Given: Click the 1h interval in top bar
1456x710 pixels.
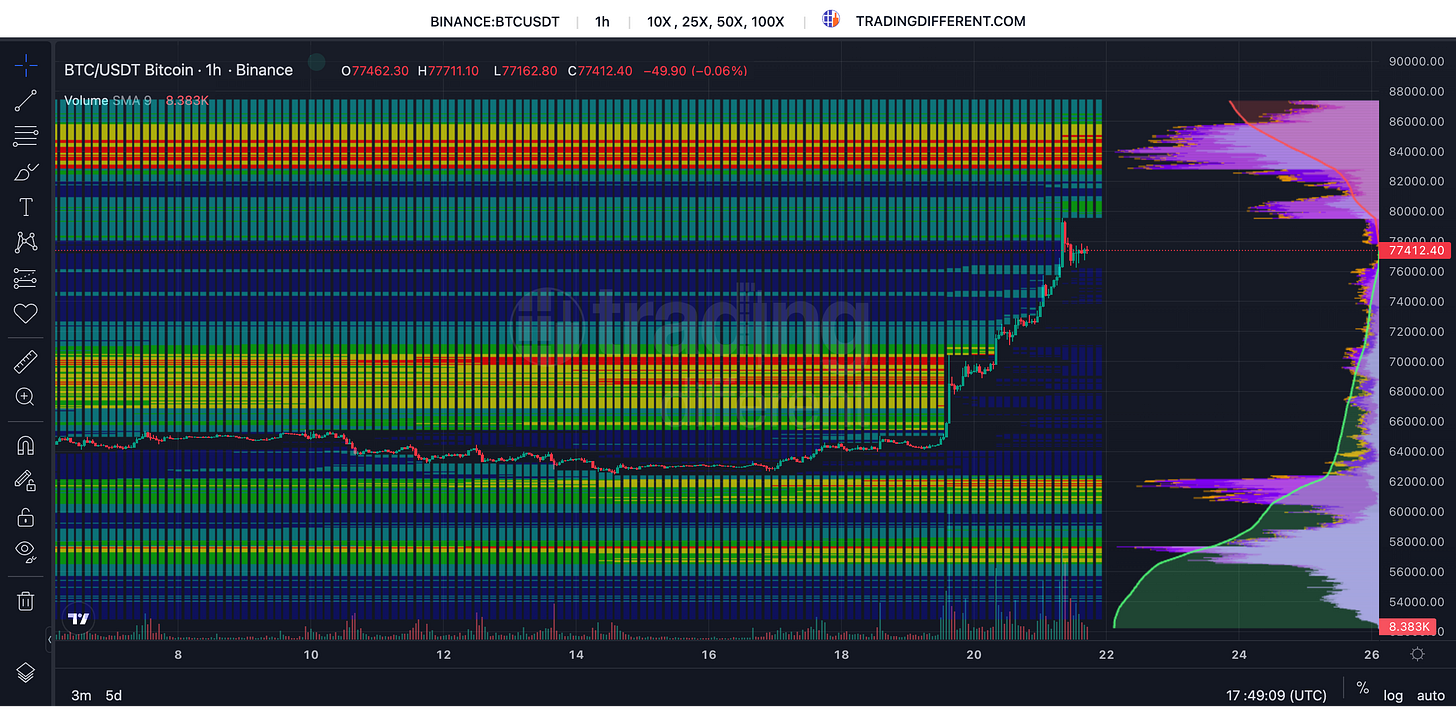Looking at the screenshot, I should (x=602, y=21).
